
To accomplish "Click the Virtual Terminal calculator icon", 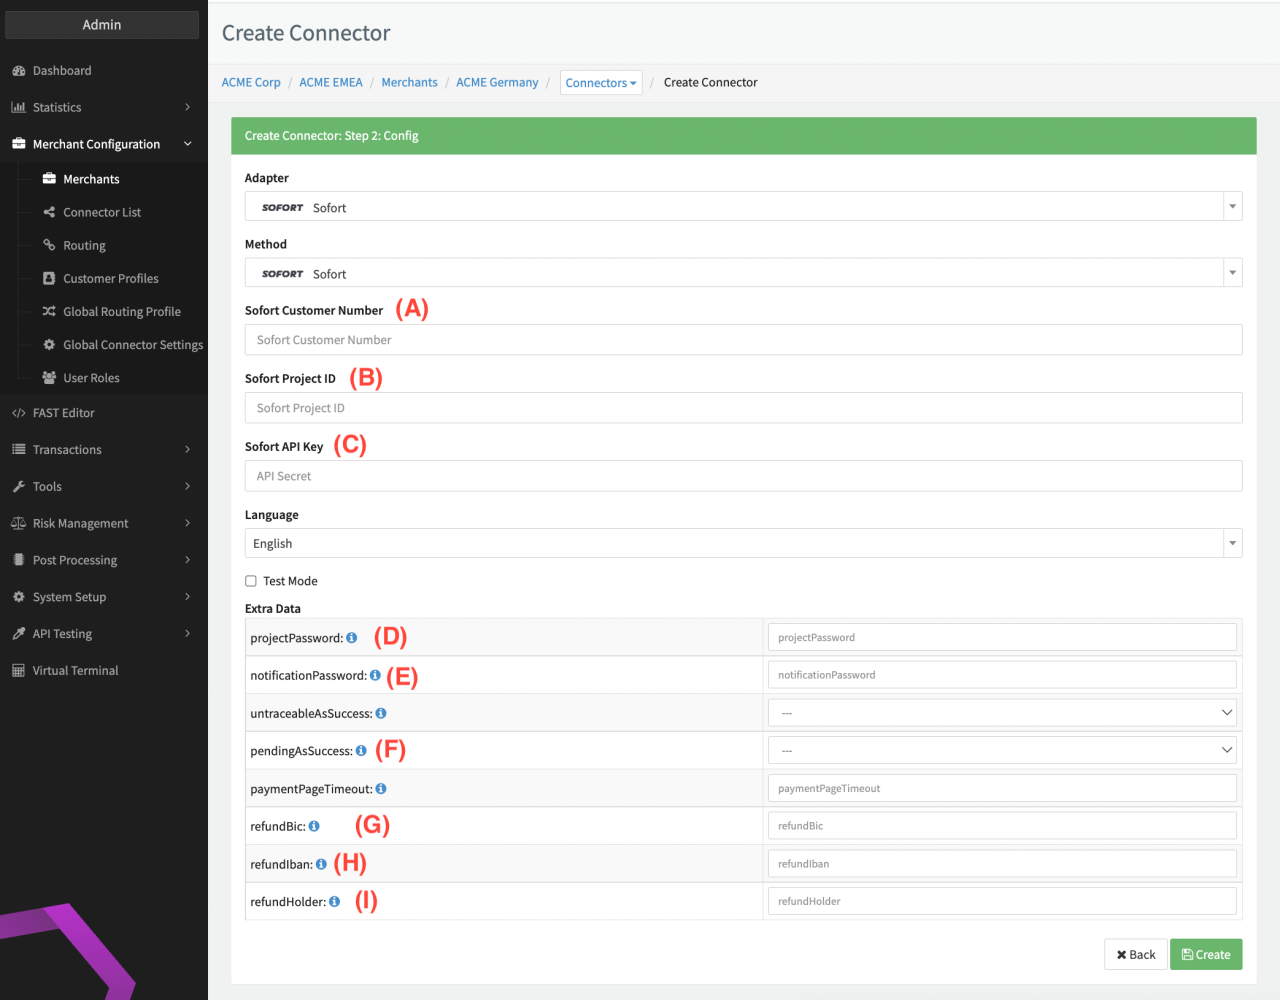I will click(x=18, y=671).
